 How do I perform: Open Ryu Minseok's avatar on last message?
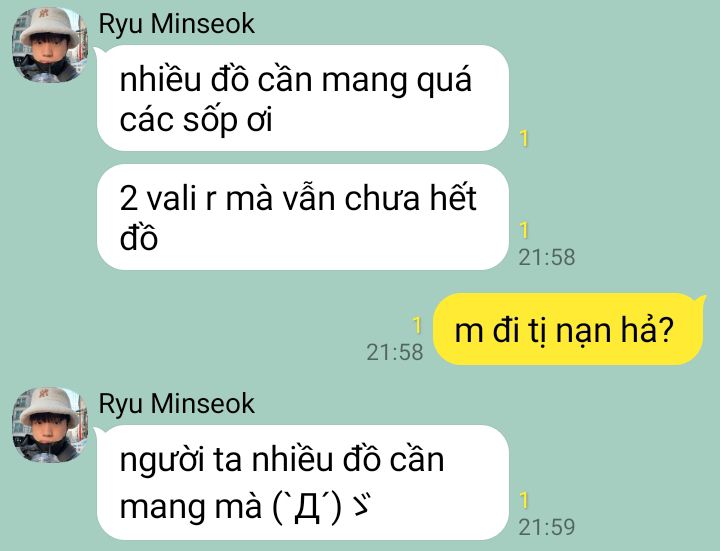pos(50,425)
